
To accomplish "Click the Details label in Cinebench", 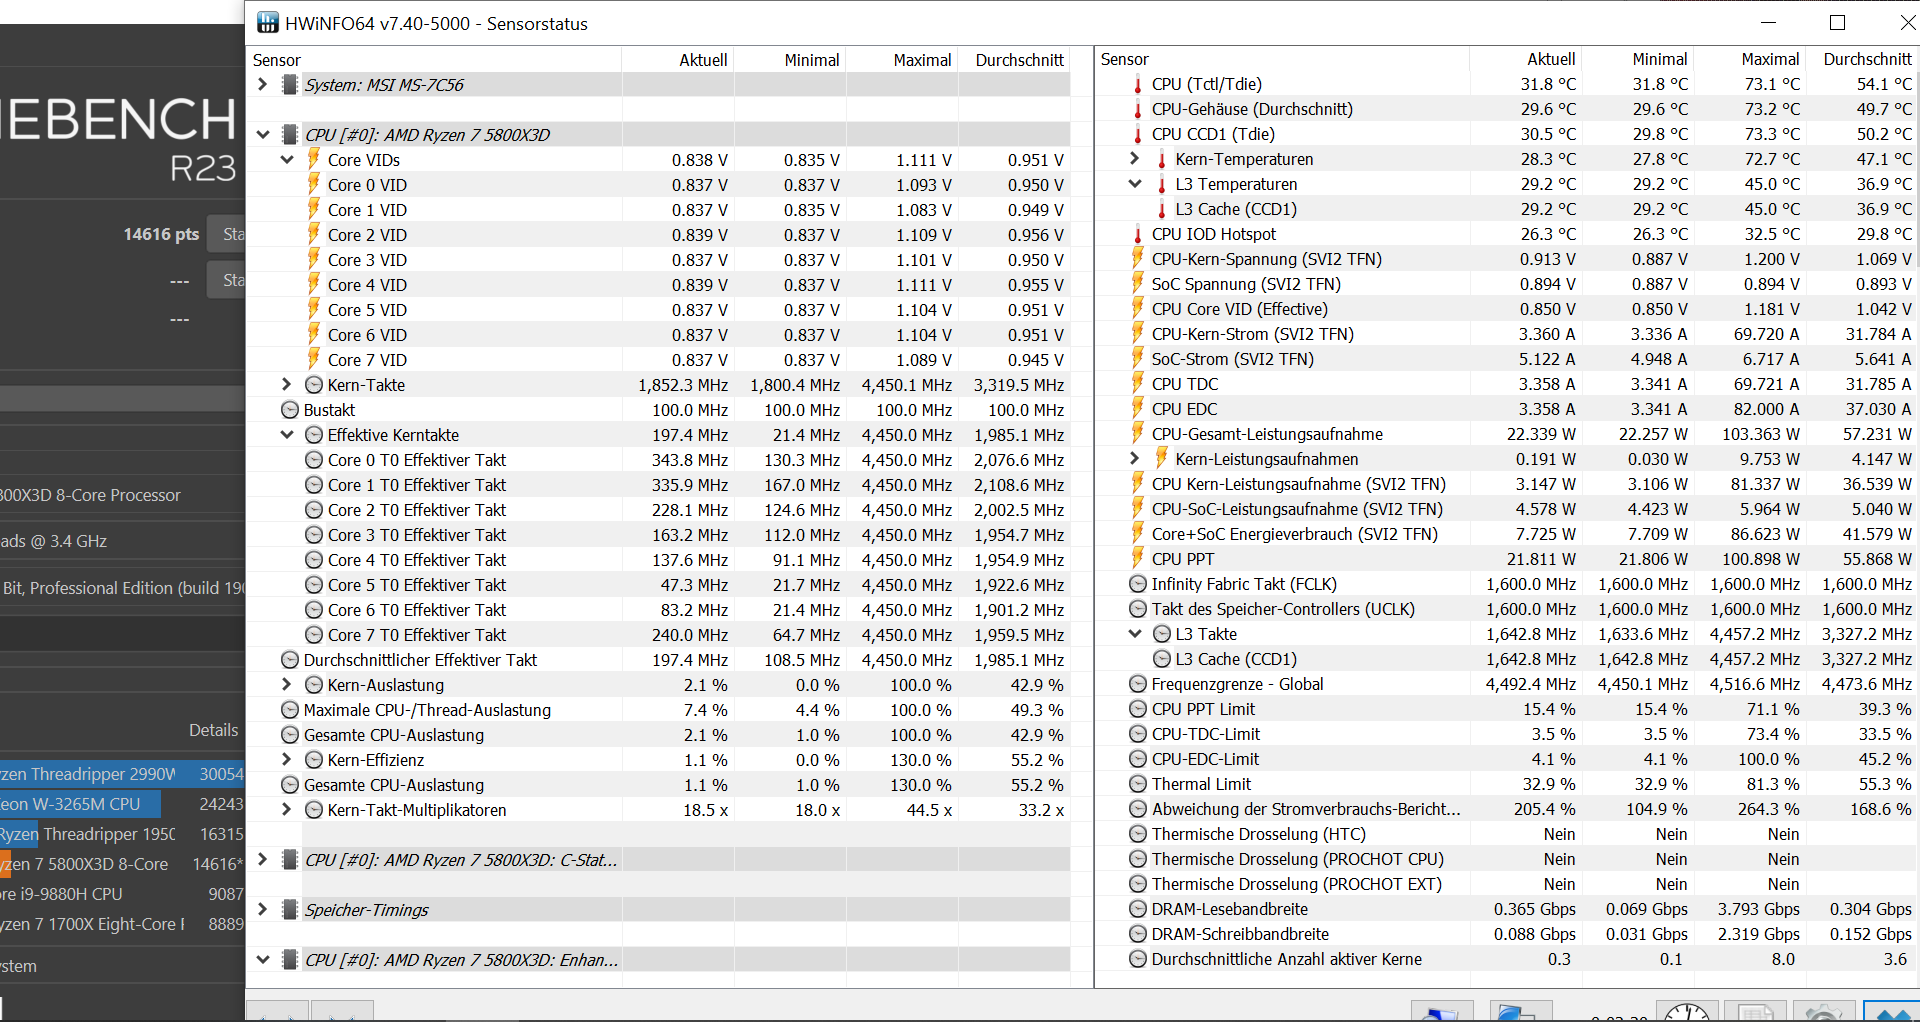I will tap(213, 730).
